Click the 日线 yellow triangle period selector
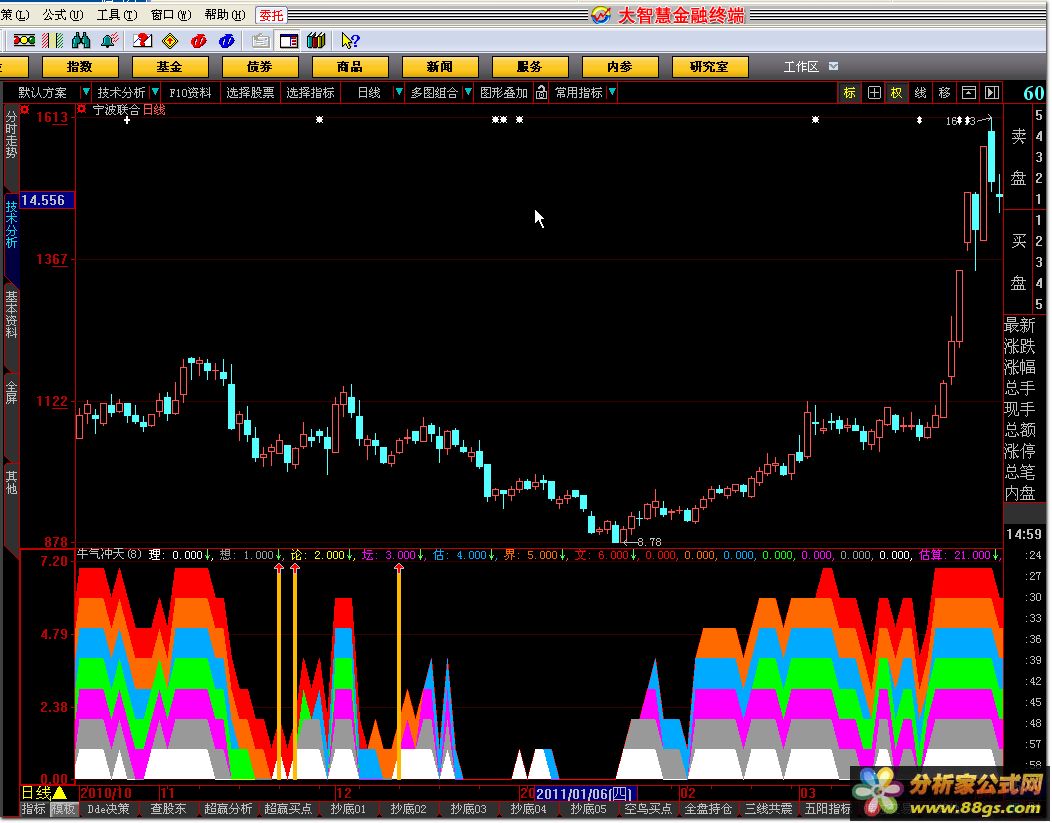The height and width of the screenshot is (823, 1052). coord(44,793)
